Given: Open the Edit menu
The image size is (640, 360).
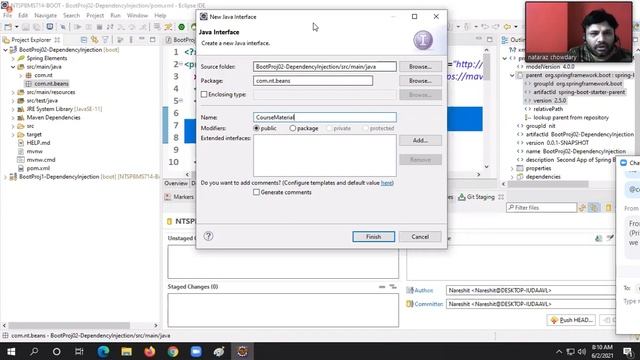Looking at the screenshot, I should coord(23,16).
